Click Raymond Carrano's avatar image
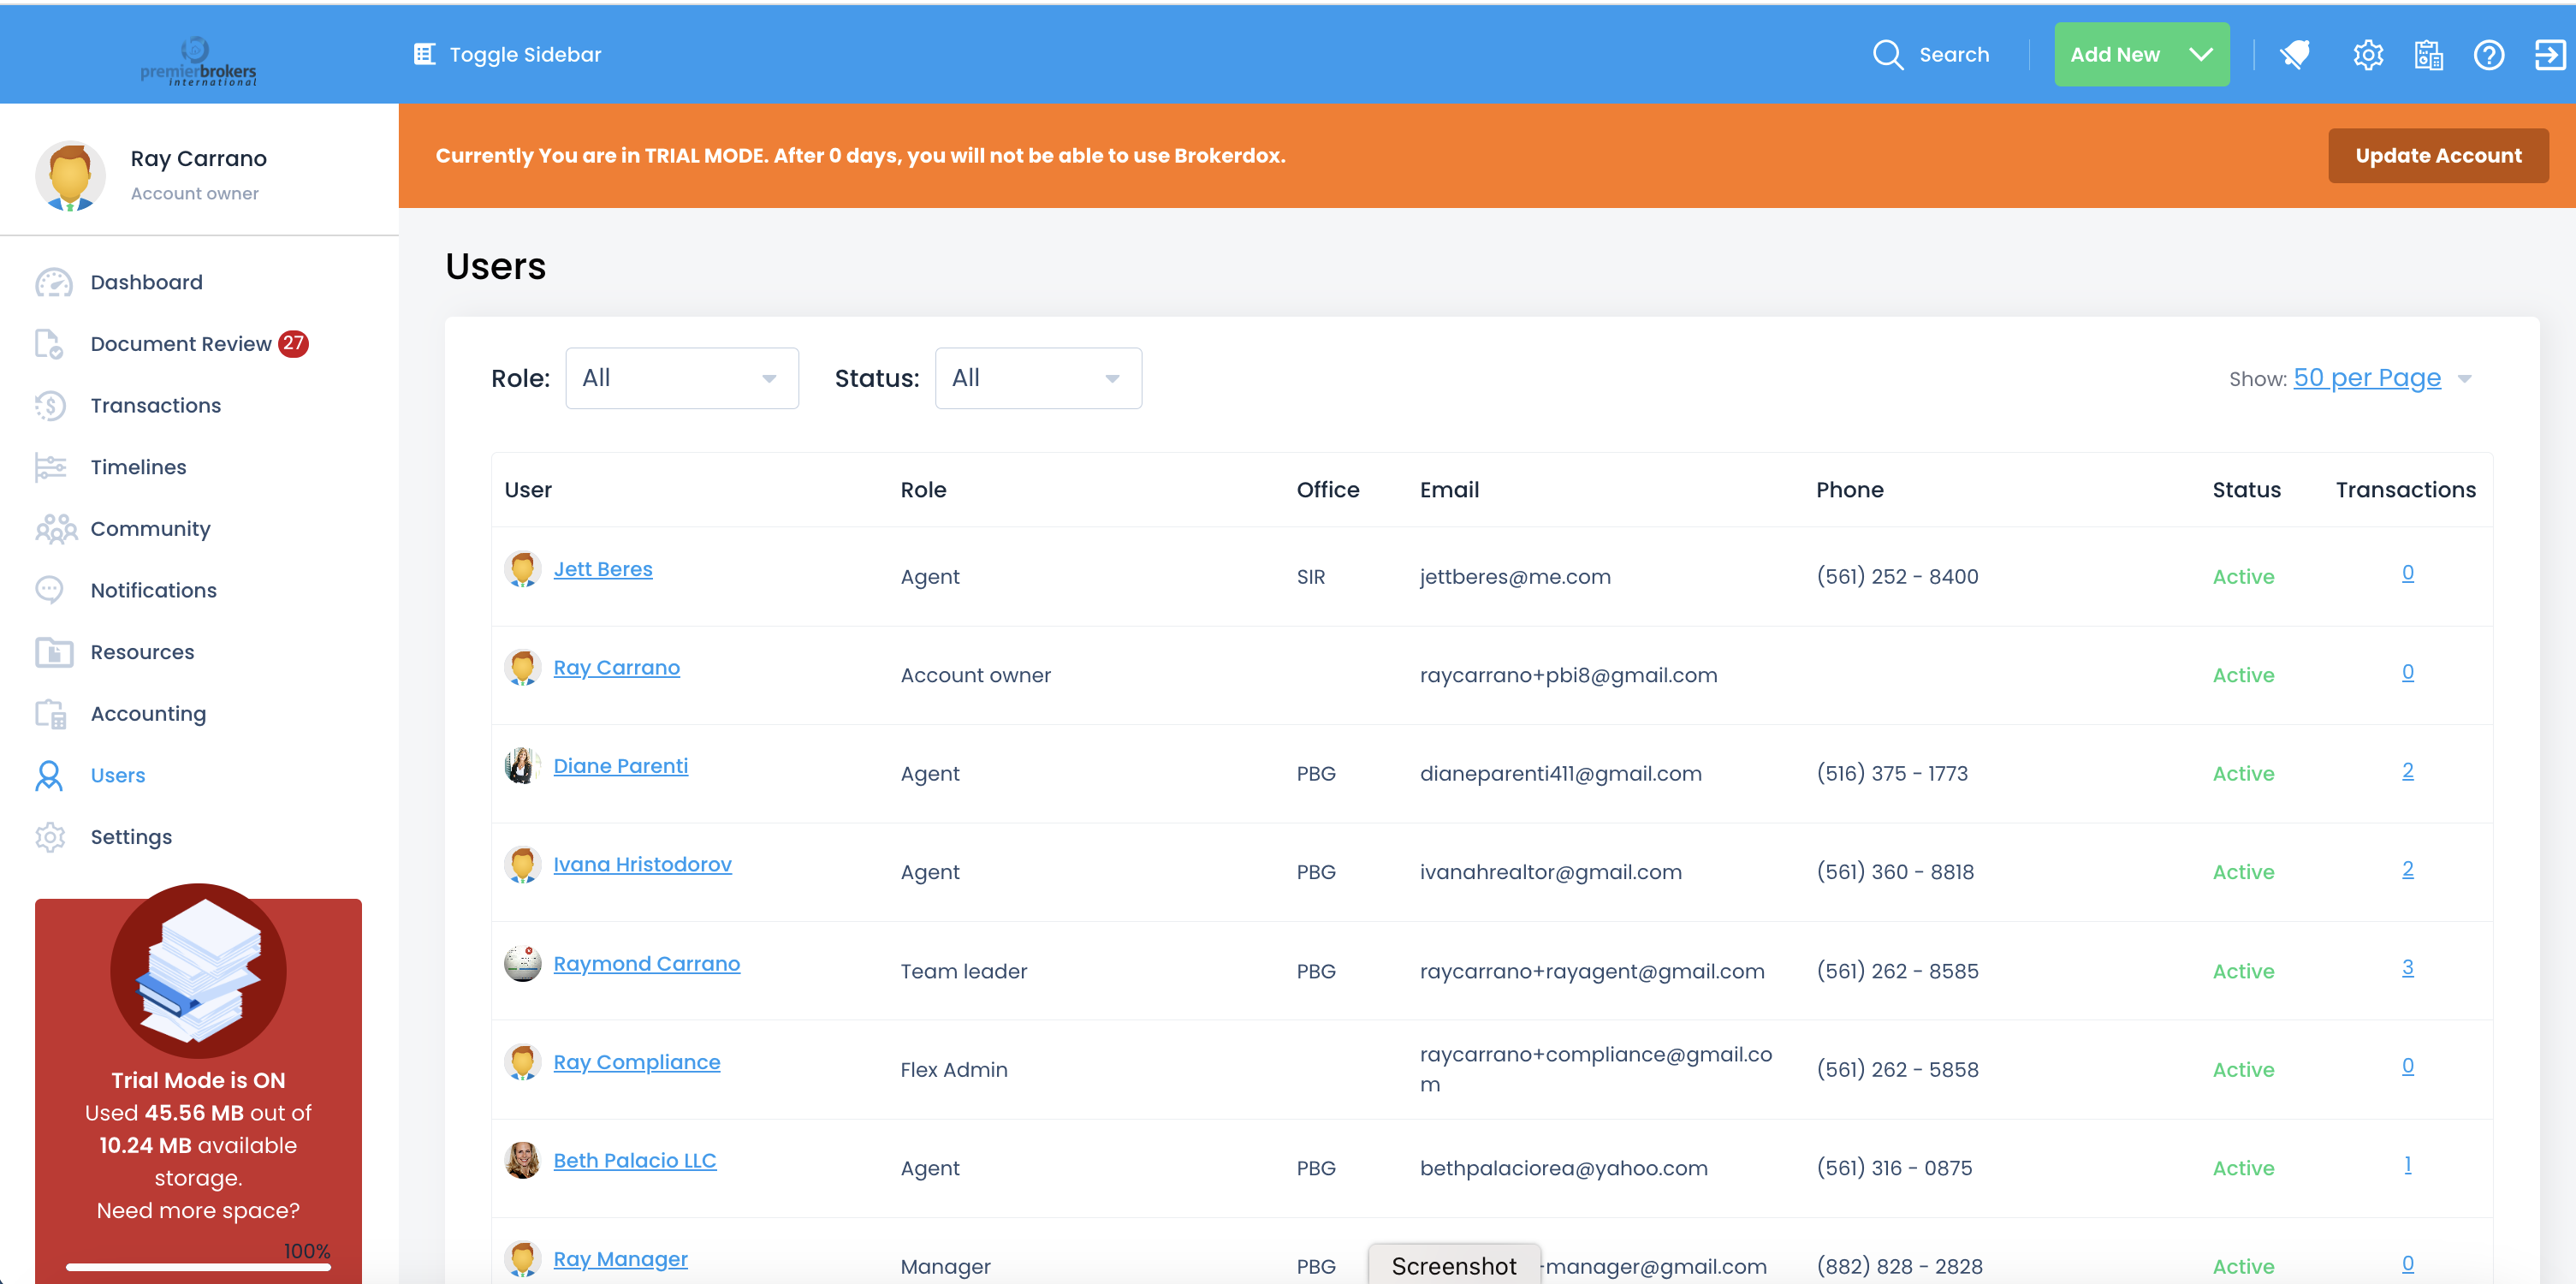 coord(522,964)
